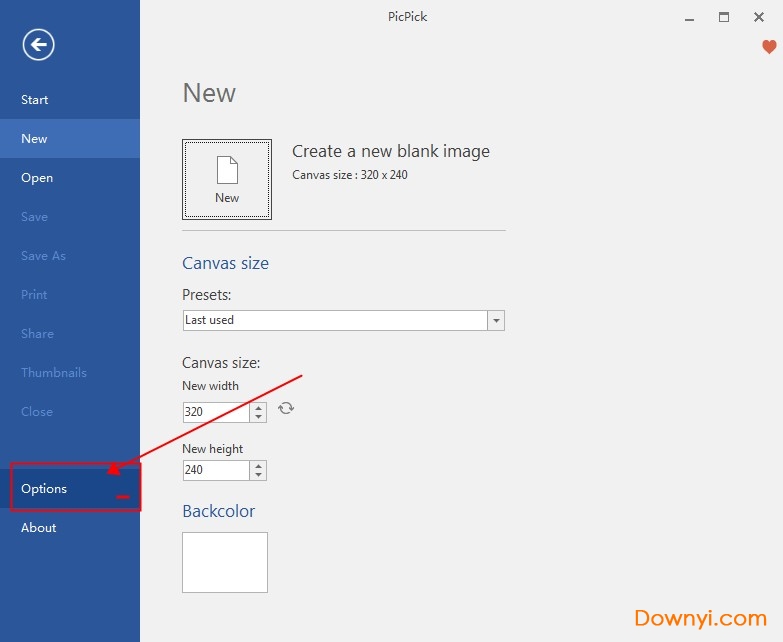Go to the About page
This screenshot has width=783, height=642.
(x=39, y=528)
